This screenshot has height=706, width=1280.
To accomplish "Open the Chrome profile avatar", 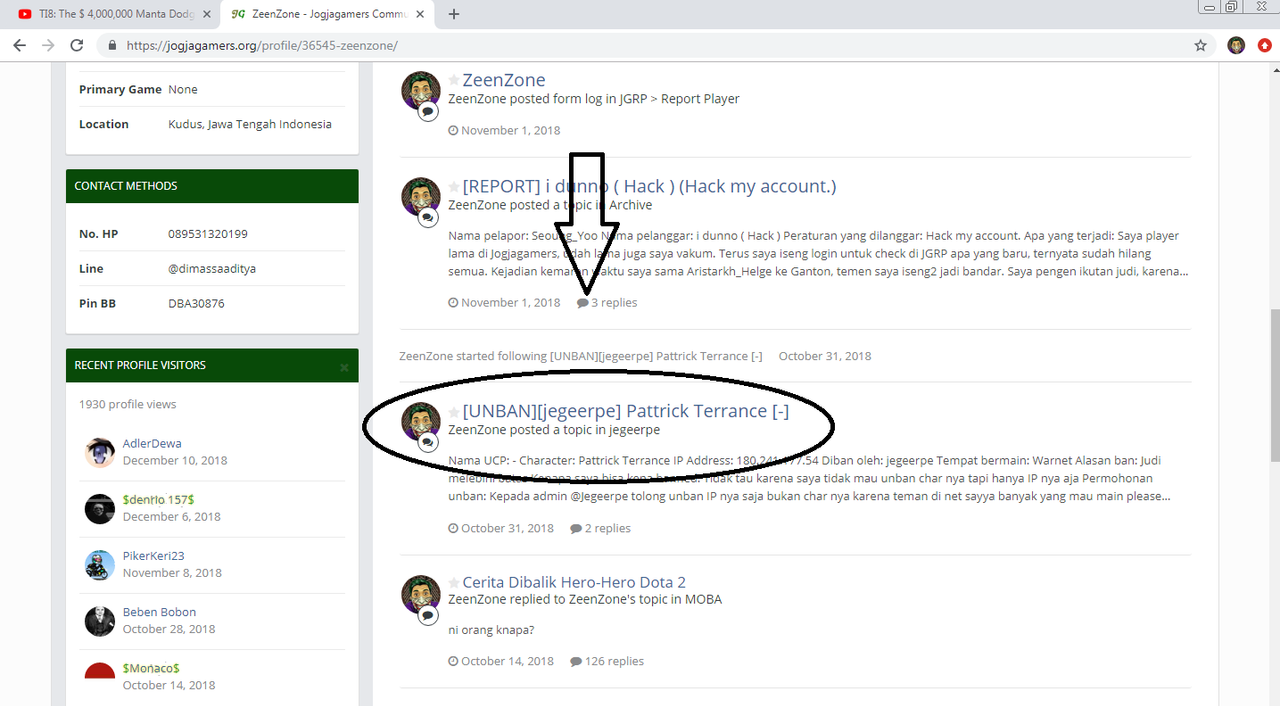I will tap(1236, 46).
